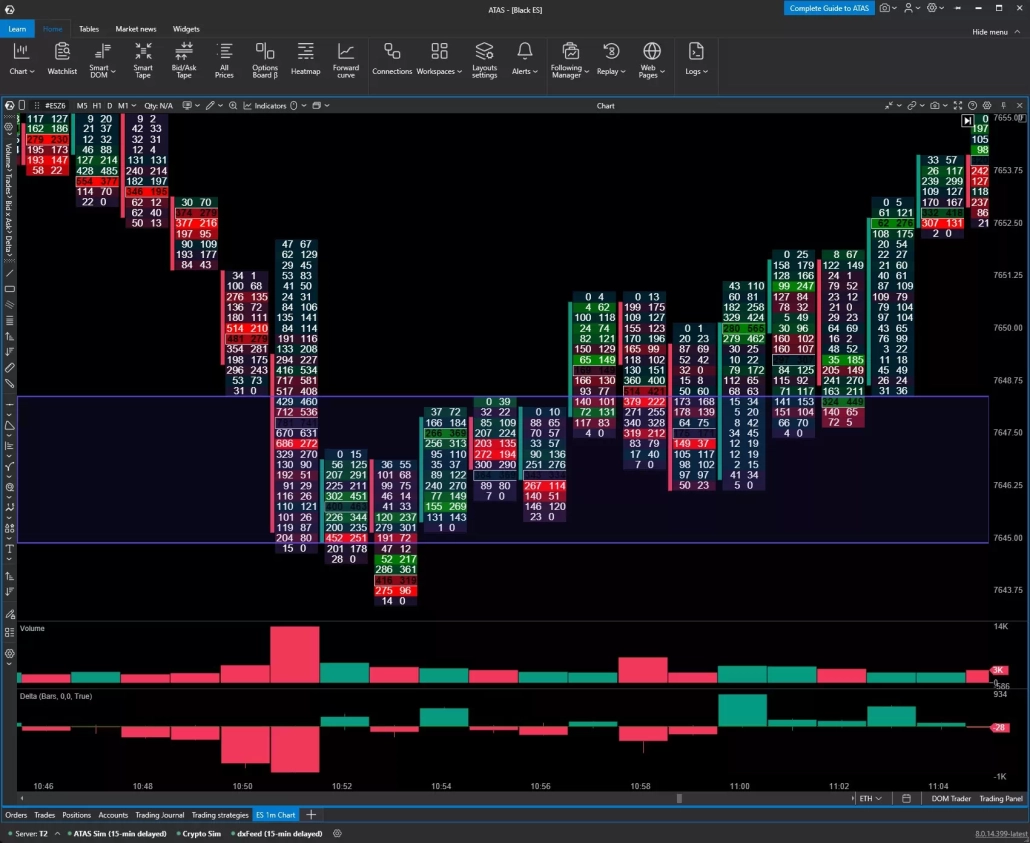Open the Options Board
The width and height of the screenshot is (1030, 843).
point(265,59)
